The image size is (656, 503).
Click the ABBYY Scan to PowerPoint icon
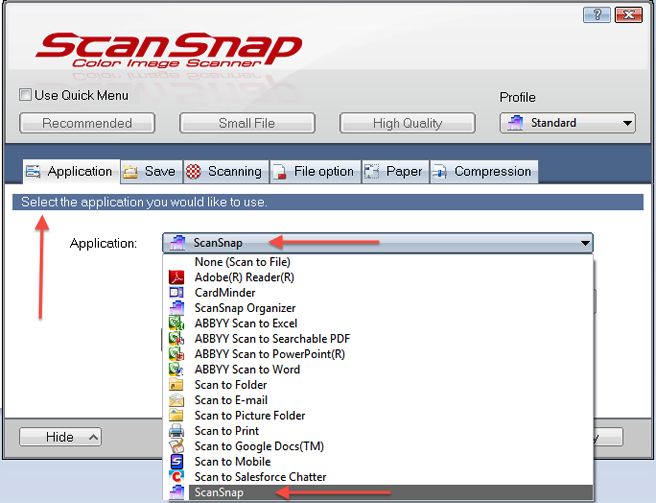point(176,354)
